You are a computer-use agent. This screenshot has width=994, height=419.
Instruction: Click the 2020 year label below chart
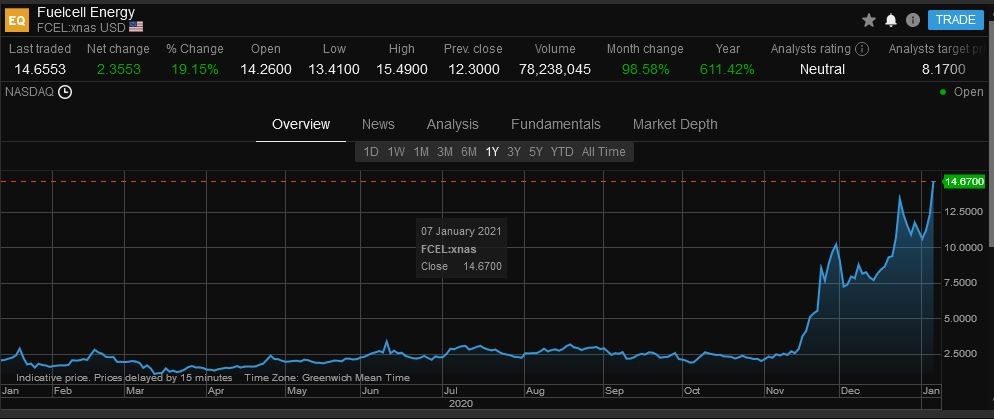point(461,403)
